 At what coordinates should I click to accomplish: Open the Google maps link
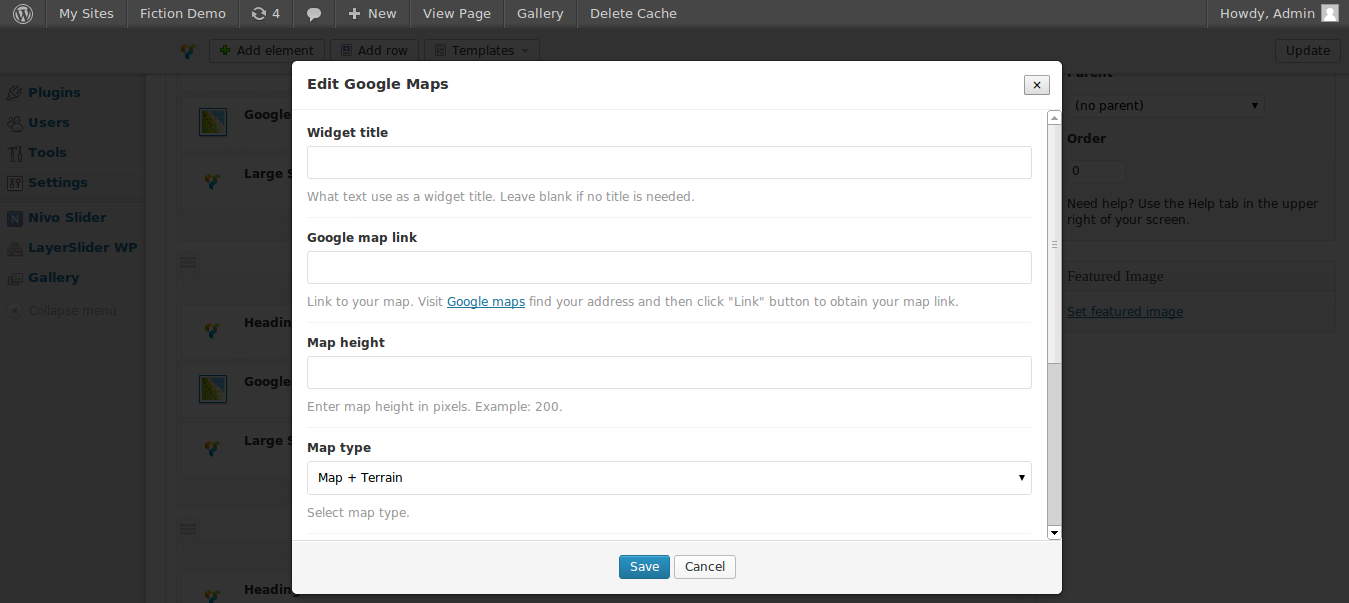pos(486,302)
